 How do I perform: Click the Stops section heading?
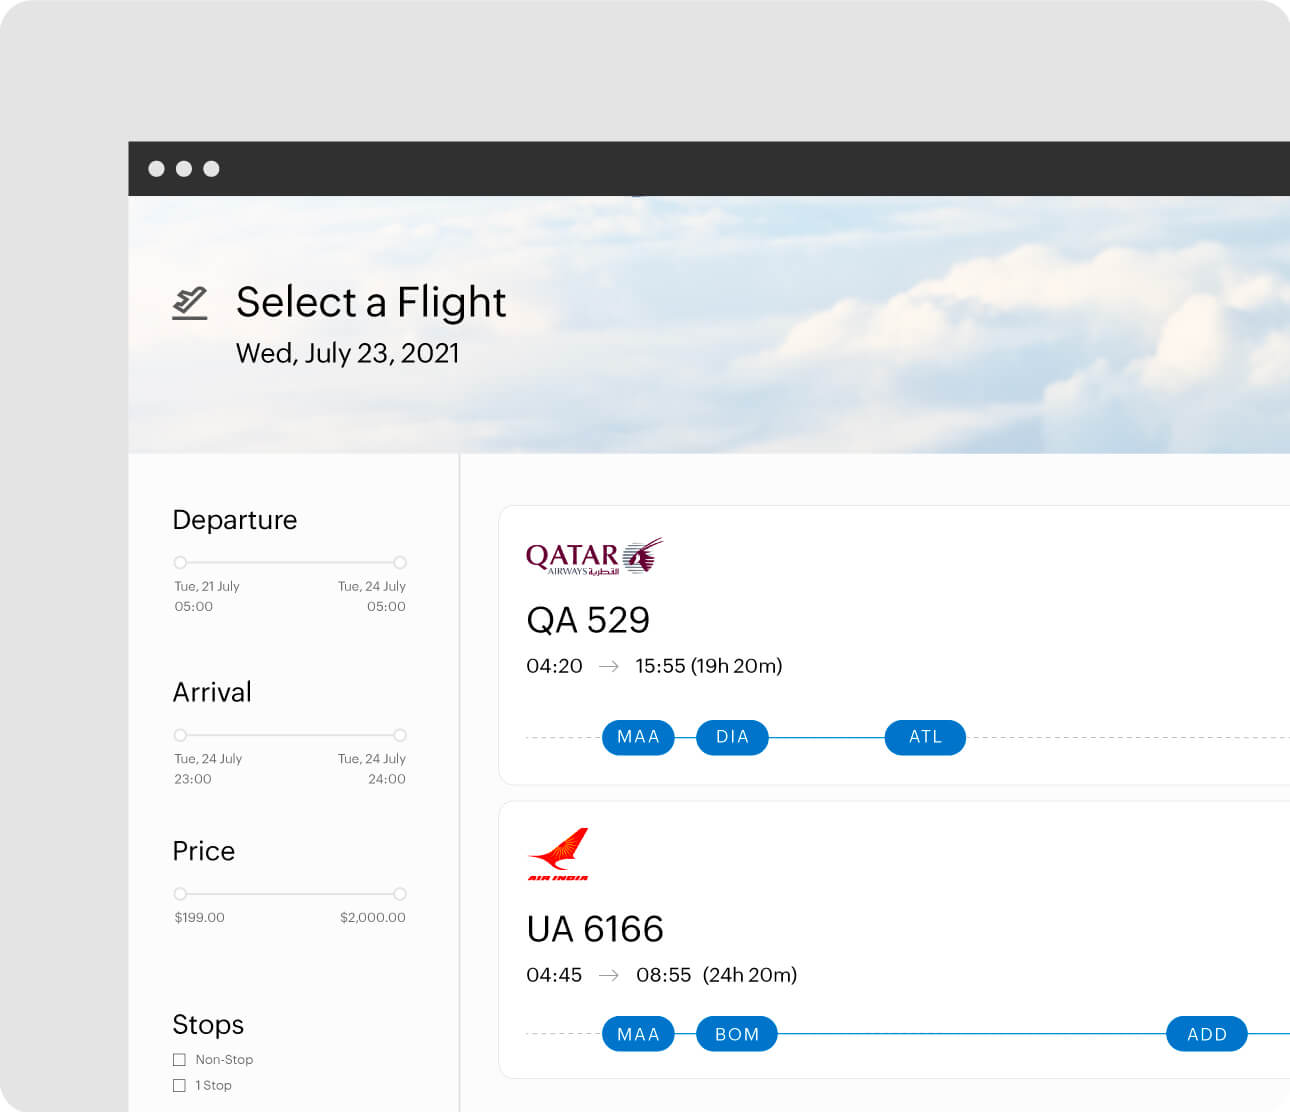tap(208, 1025)
